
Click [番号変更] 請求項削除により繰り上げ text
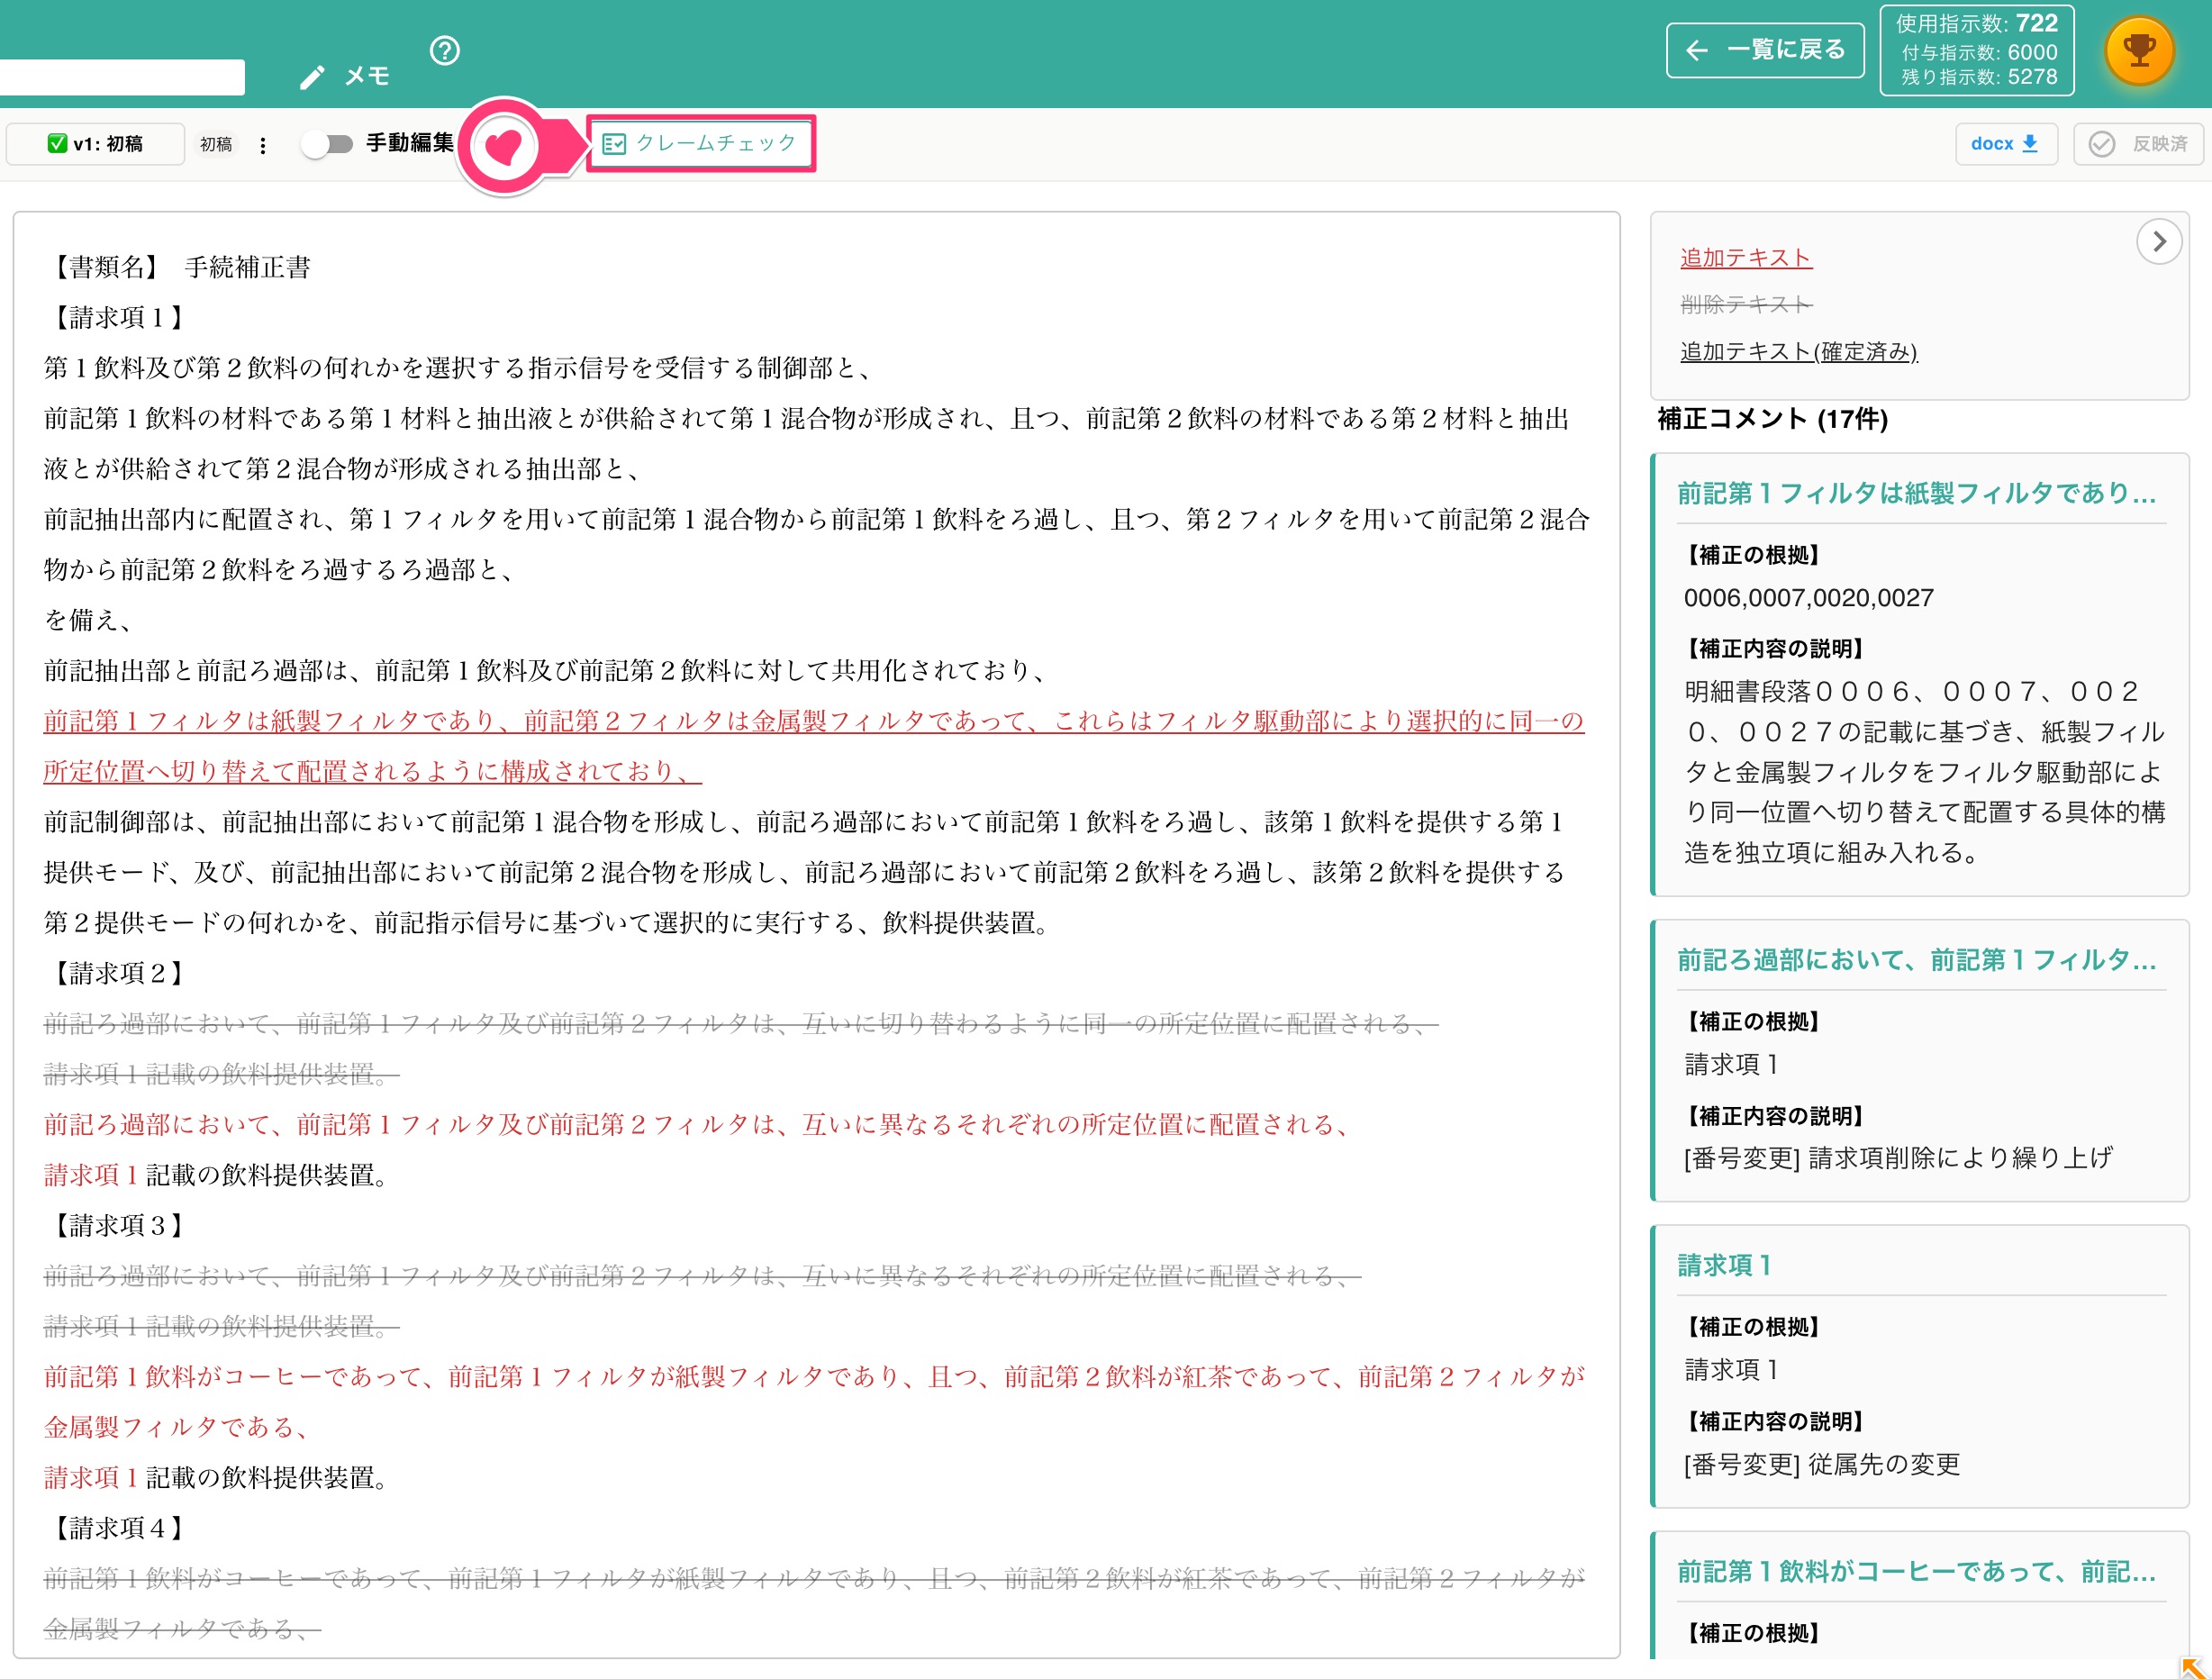coord(1898,1158)
